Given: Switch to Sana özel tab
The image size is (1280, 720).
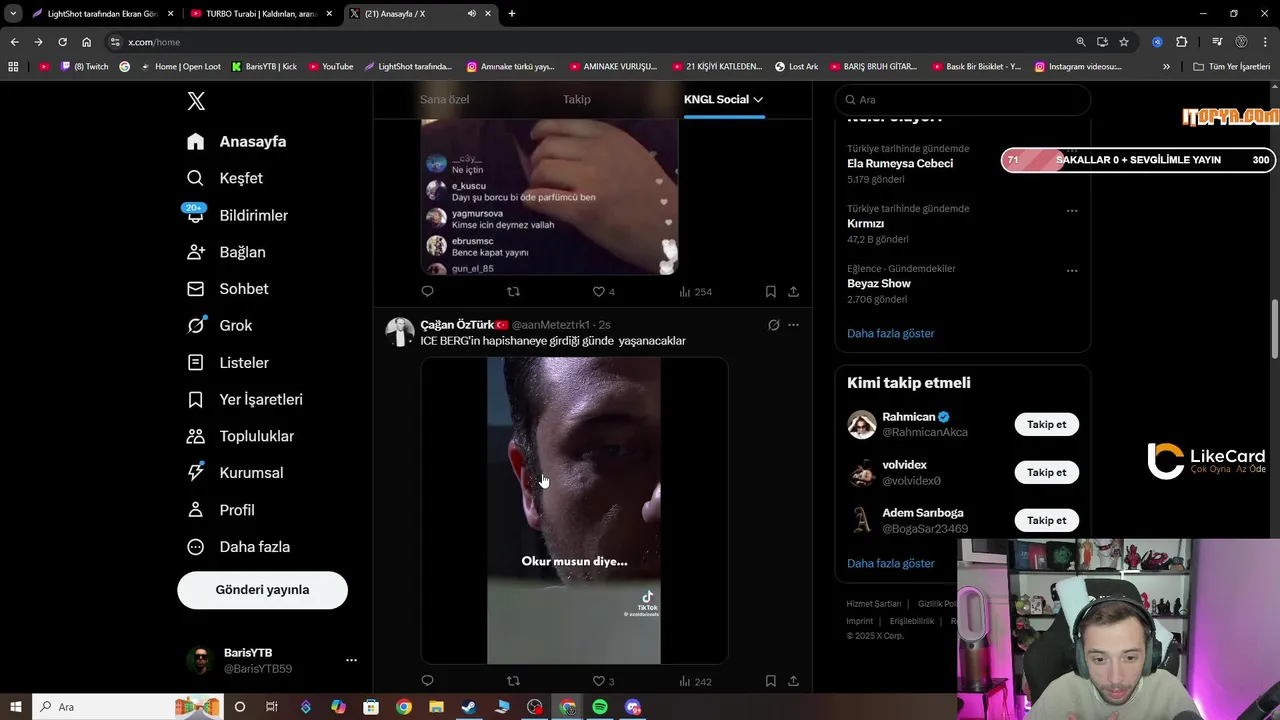Looking at the screenshot, I should (x=444, y=99).
